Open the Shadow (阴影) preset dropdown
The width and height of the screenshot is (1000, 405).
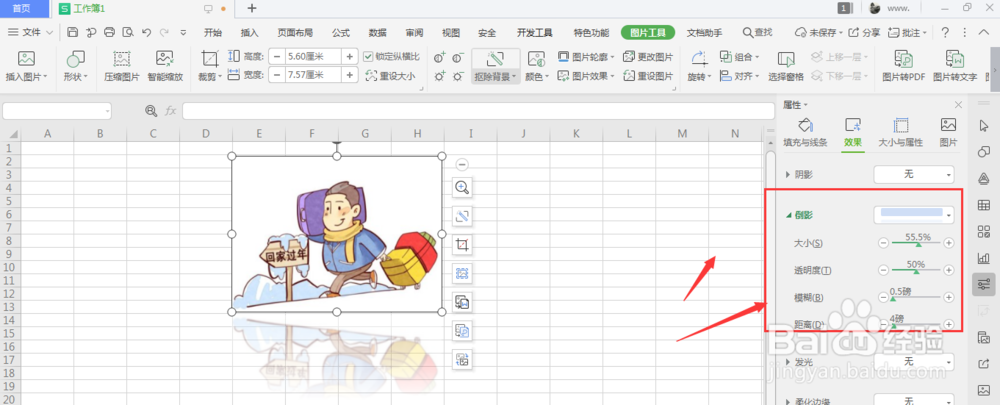coord(914,173)
